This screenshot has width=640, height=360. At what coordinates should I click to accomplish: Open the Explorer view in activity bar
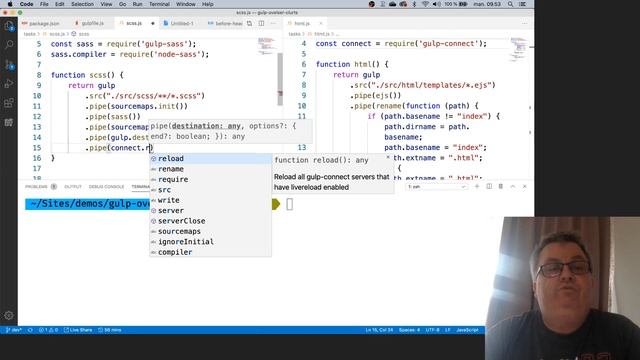pos(9,27)
